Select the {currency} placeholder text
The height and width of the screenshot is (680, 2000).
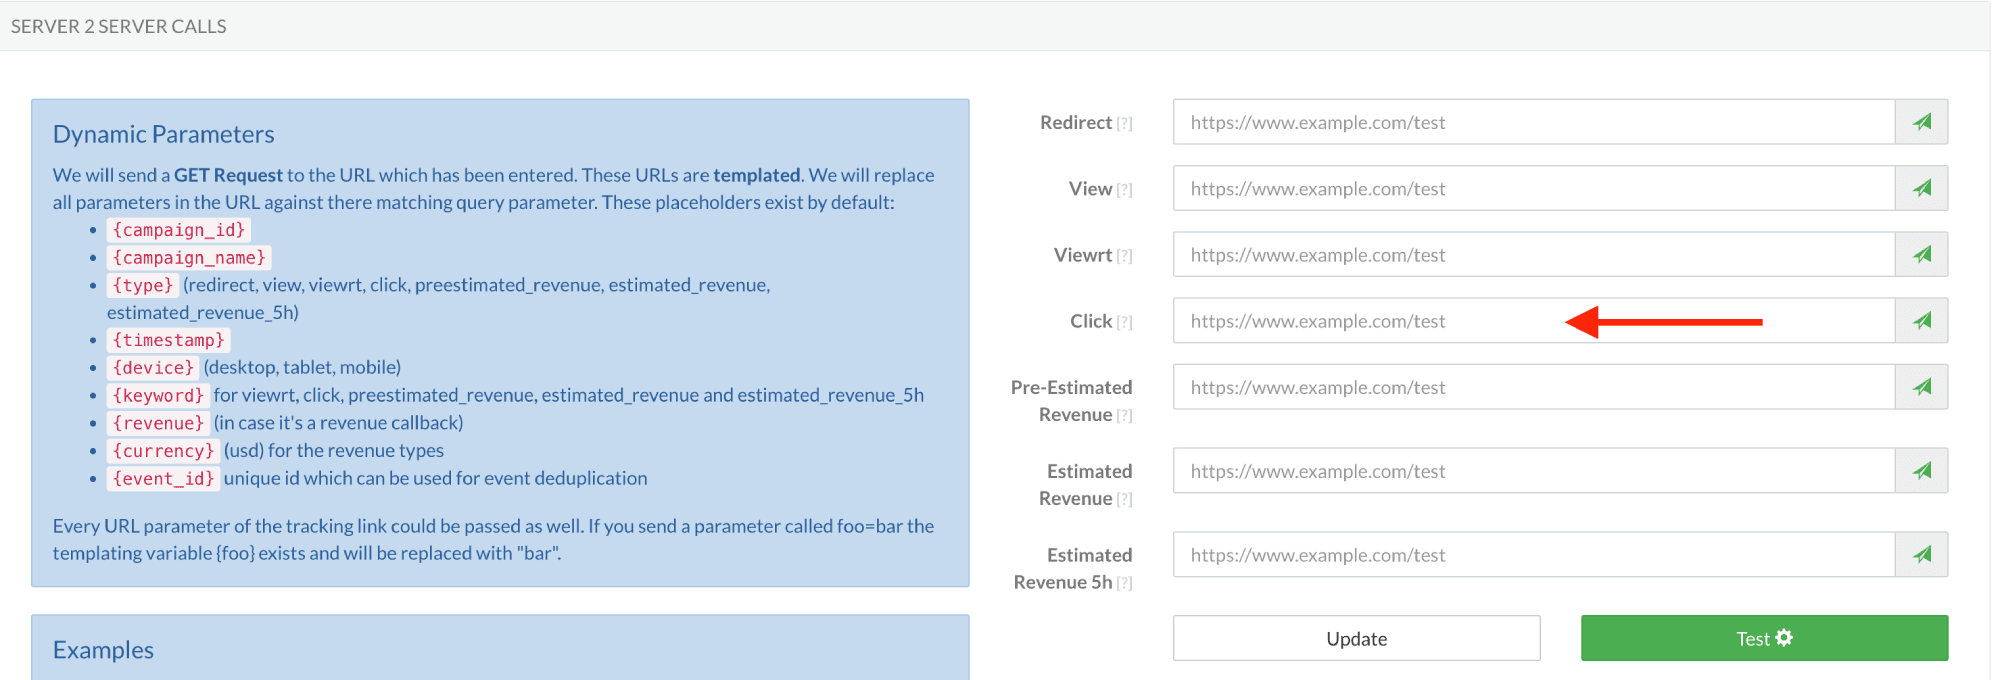click(163, 451)
